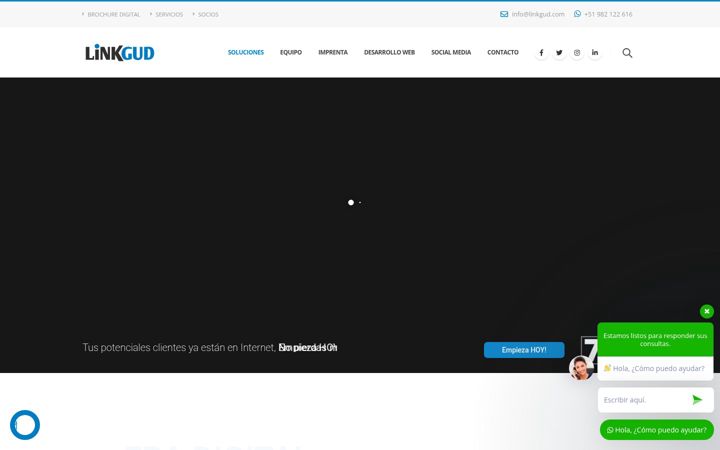Open the Socios top link
This screenshot has width=720, height=450.
pyautogui.click(x=208, y=15)
